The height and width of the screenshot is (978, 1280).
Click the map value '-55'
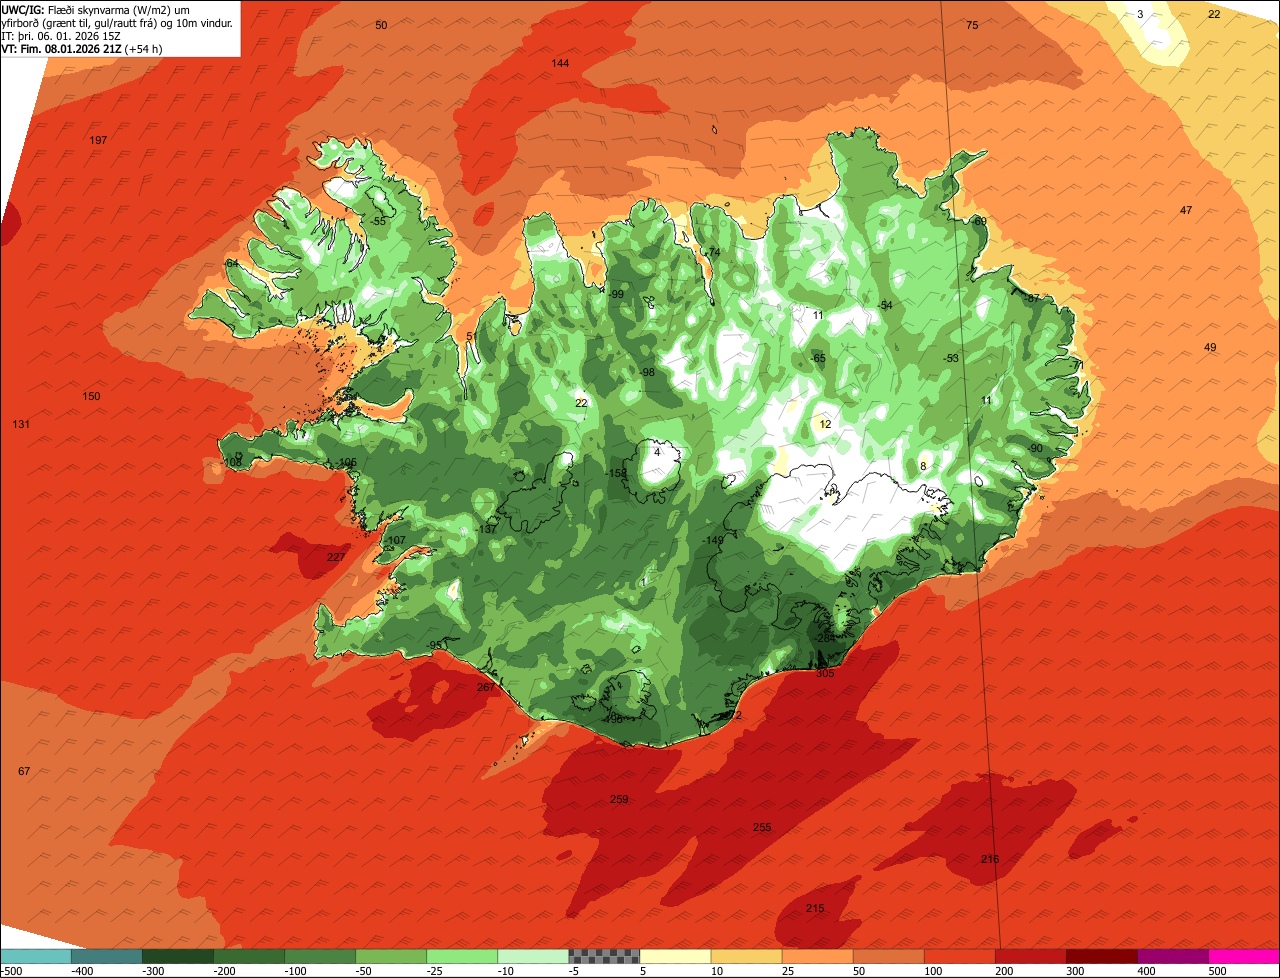tap(377, 222)
